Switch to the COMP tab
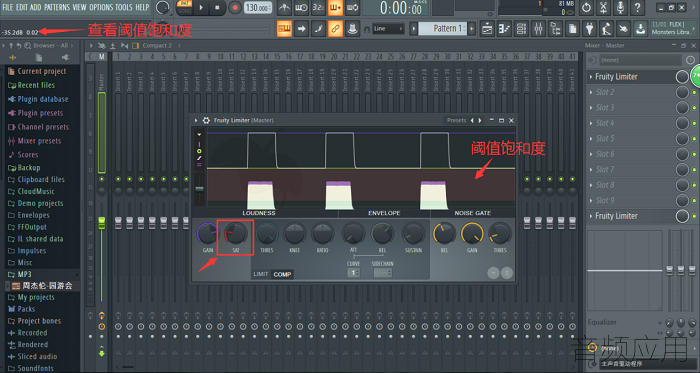 click(x=282, y=274)
